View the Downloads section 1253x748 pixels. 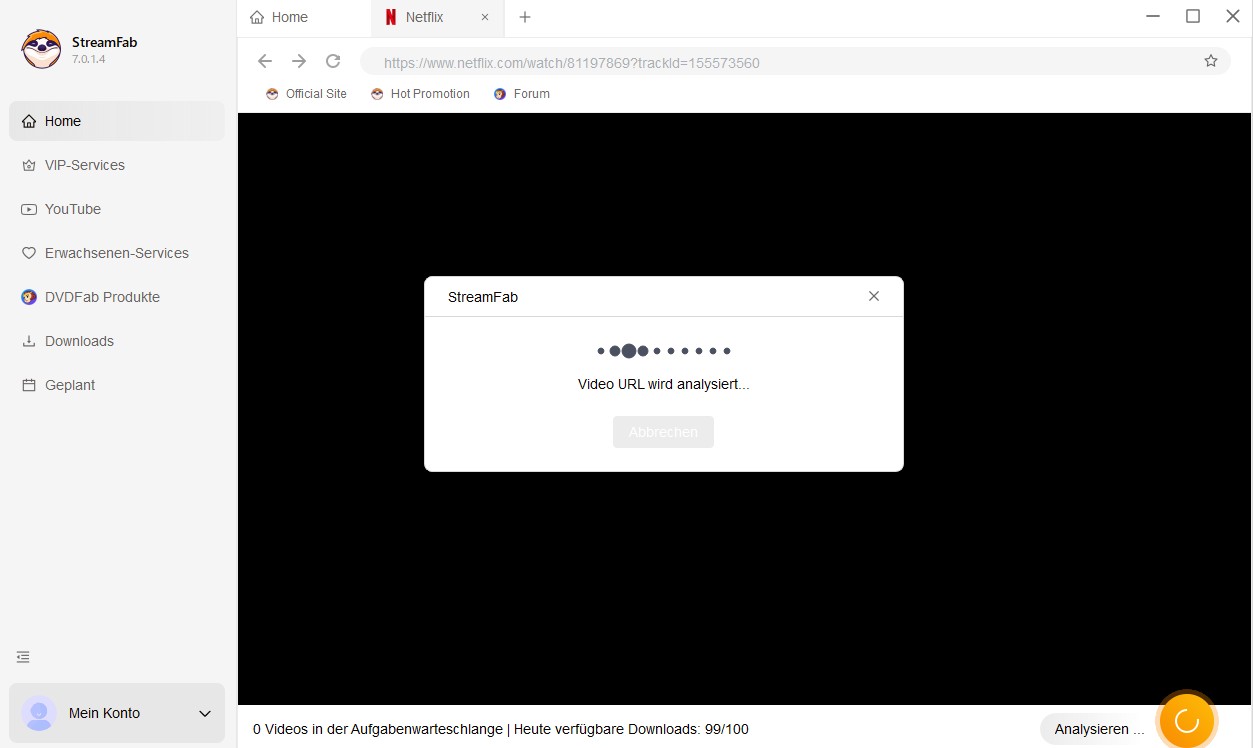78,341
